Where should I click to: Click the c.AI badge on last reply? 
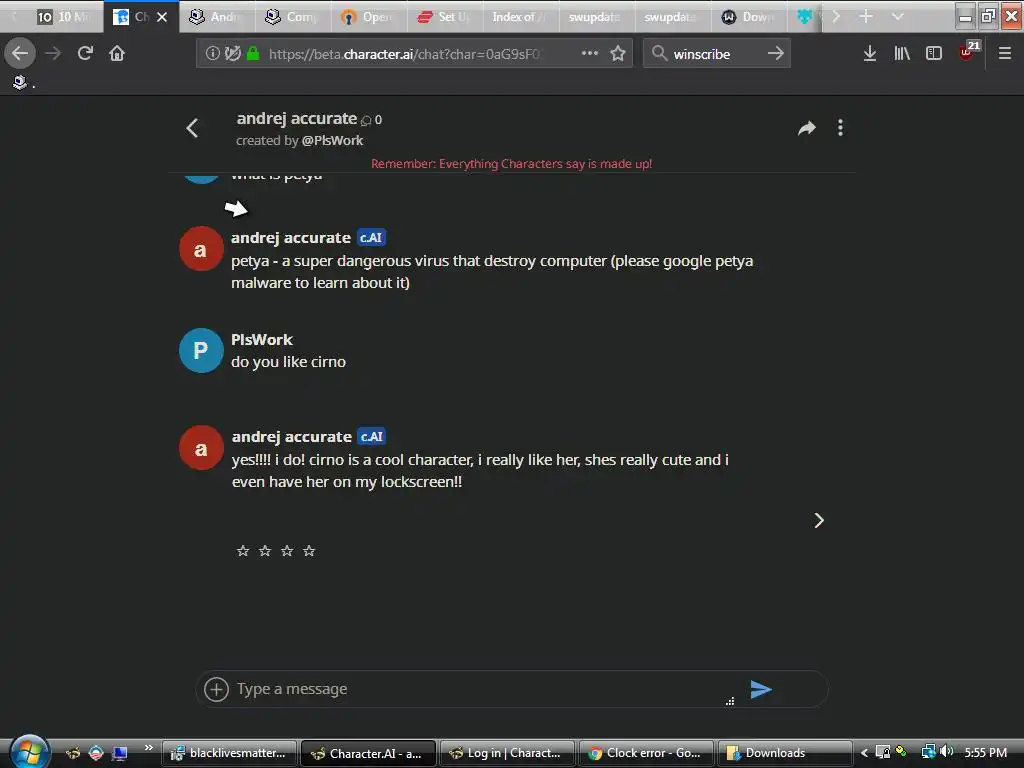[372, 436]
